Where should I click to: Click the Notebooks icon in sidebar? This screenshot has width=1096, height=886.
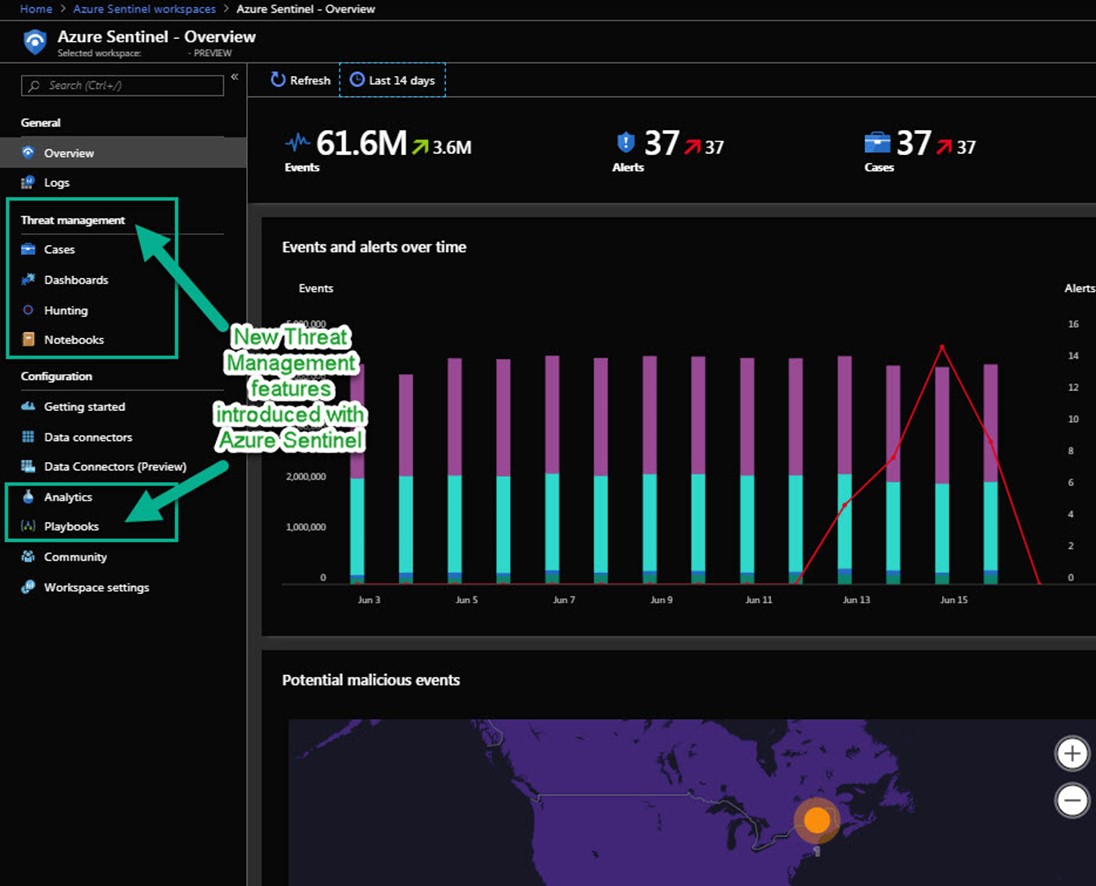[28, 340]
